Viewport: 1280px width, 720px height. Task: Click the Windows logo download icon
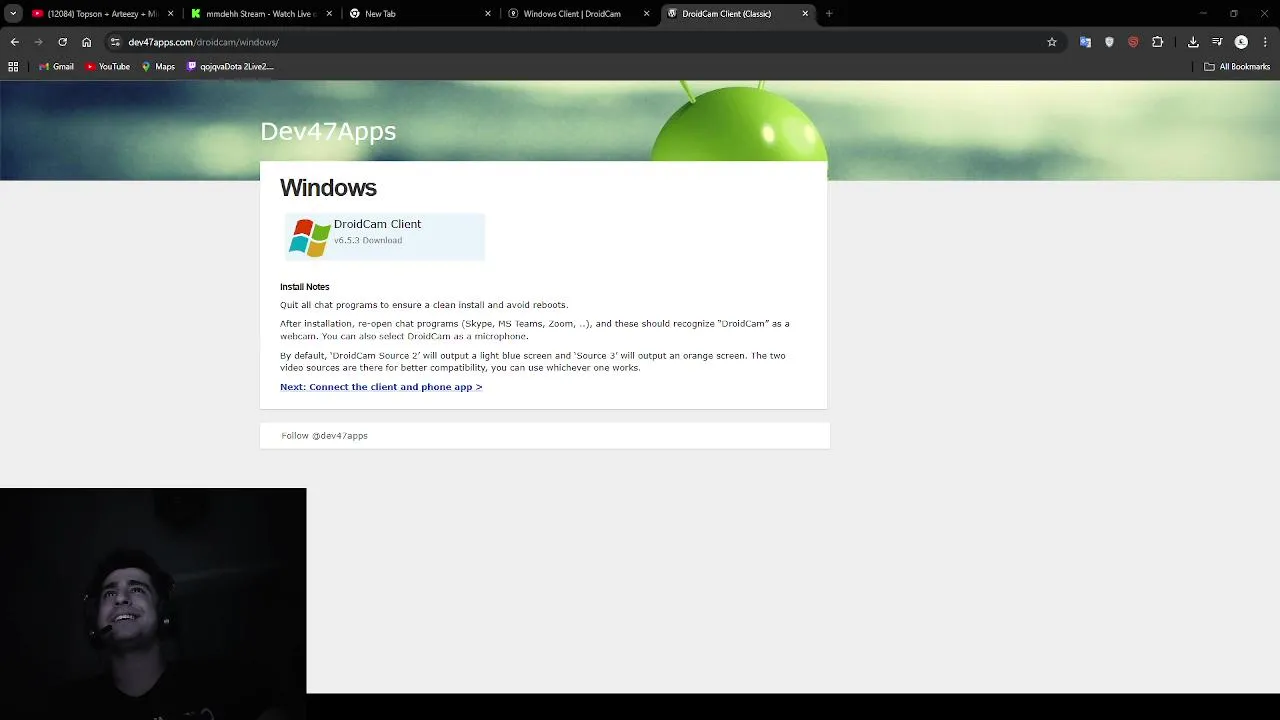309,237
